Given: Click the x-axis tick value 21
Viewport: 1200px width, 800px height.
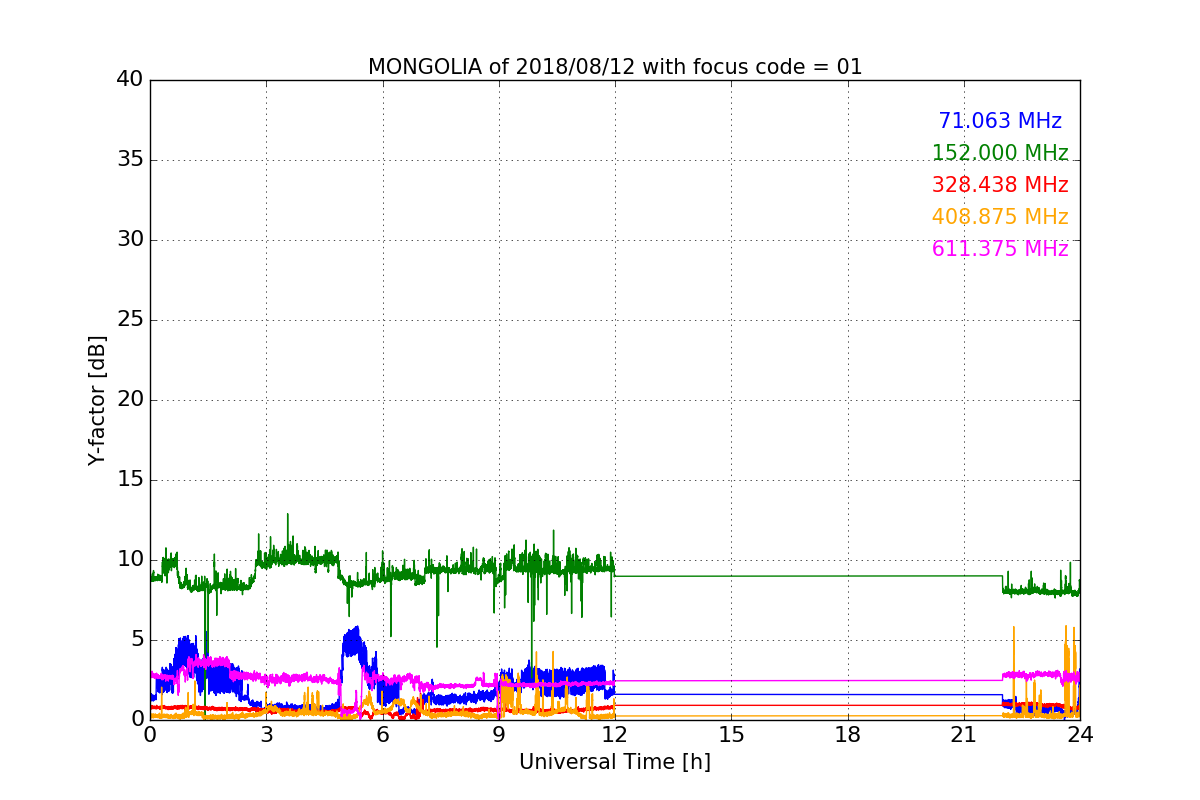Looking at the screenshot, I should (x=964, y=734).
